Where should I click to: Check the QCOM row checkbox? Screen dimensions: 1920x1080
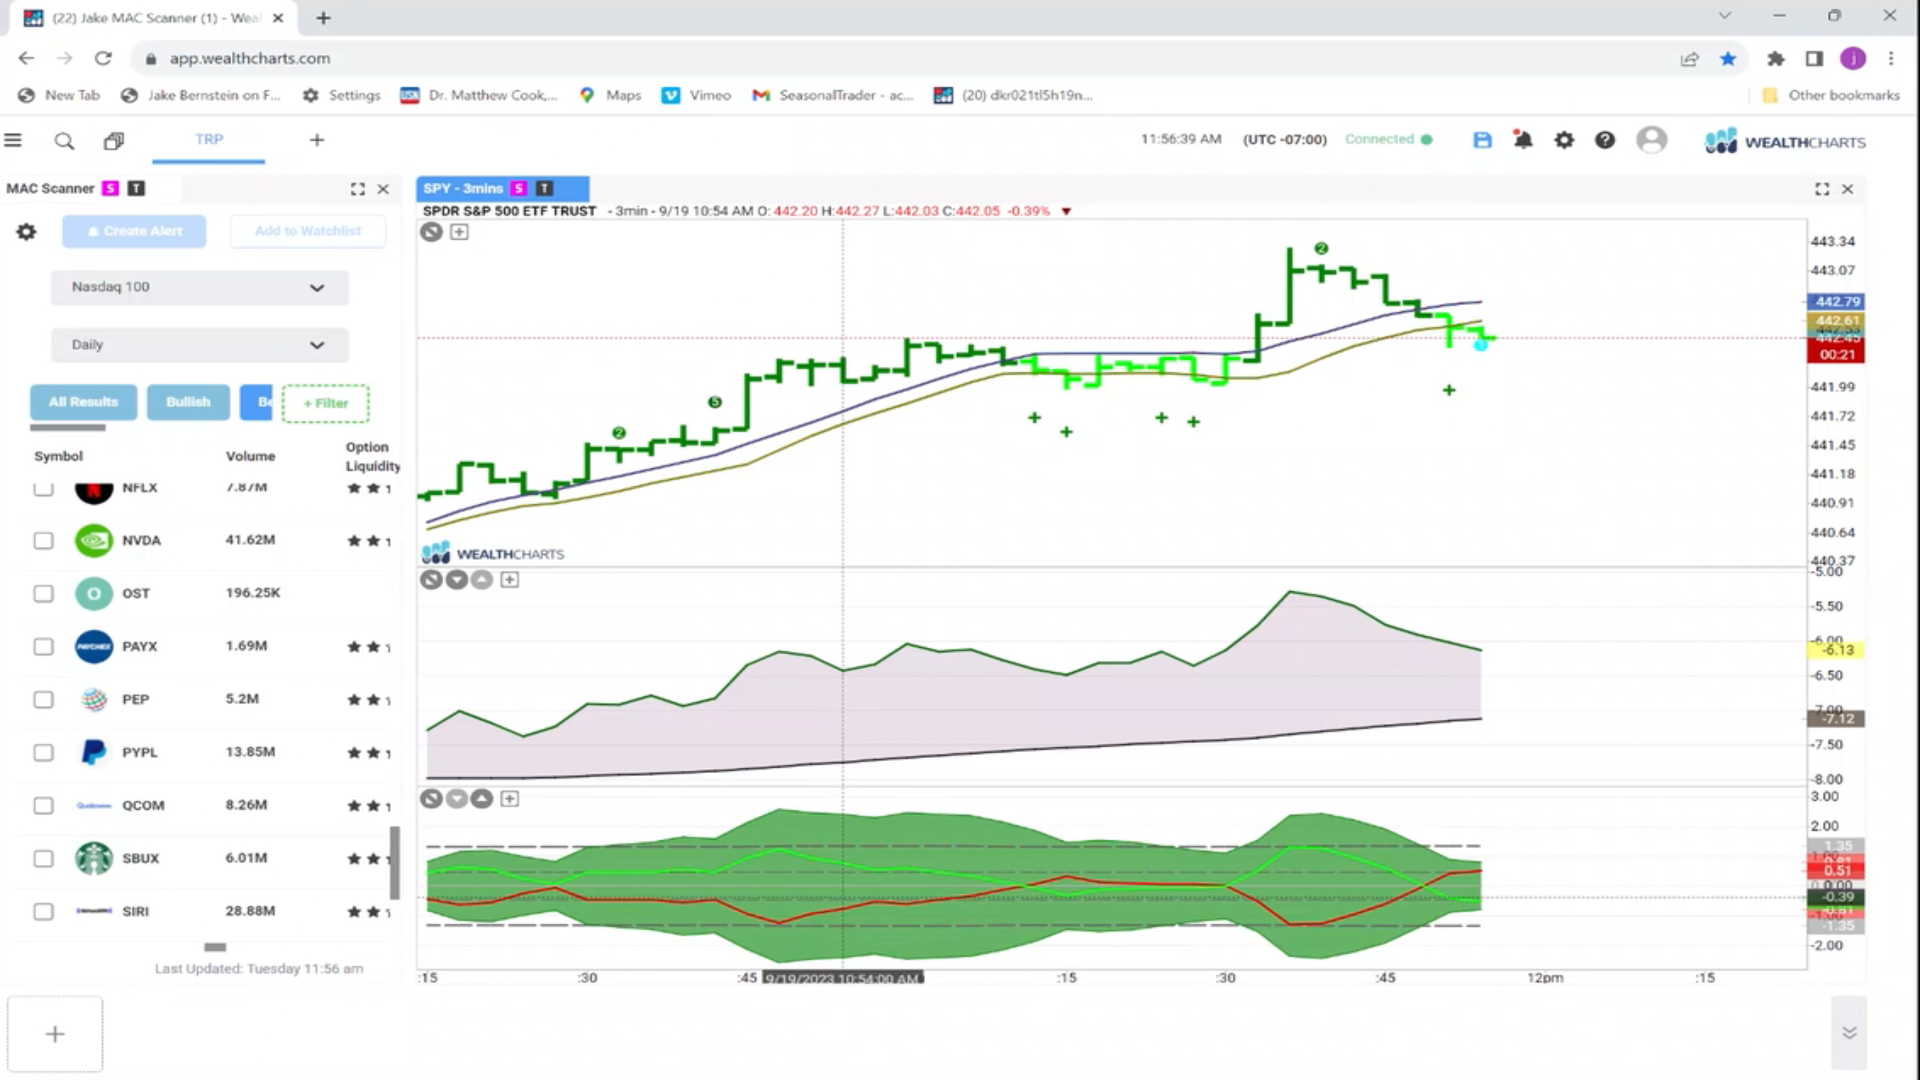43,806
